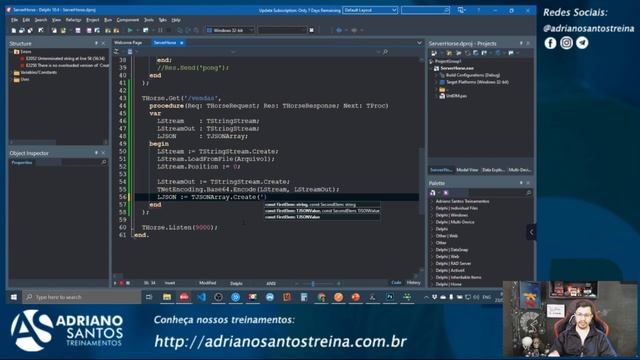Click the Update Subscription notice
The height and width of the screenshot is (360, 640).
(299, 10)
